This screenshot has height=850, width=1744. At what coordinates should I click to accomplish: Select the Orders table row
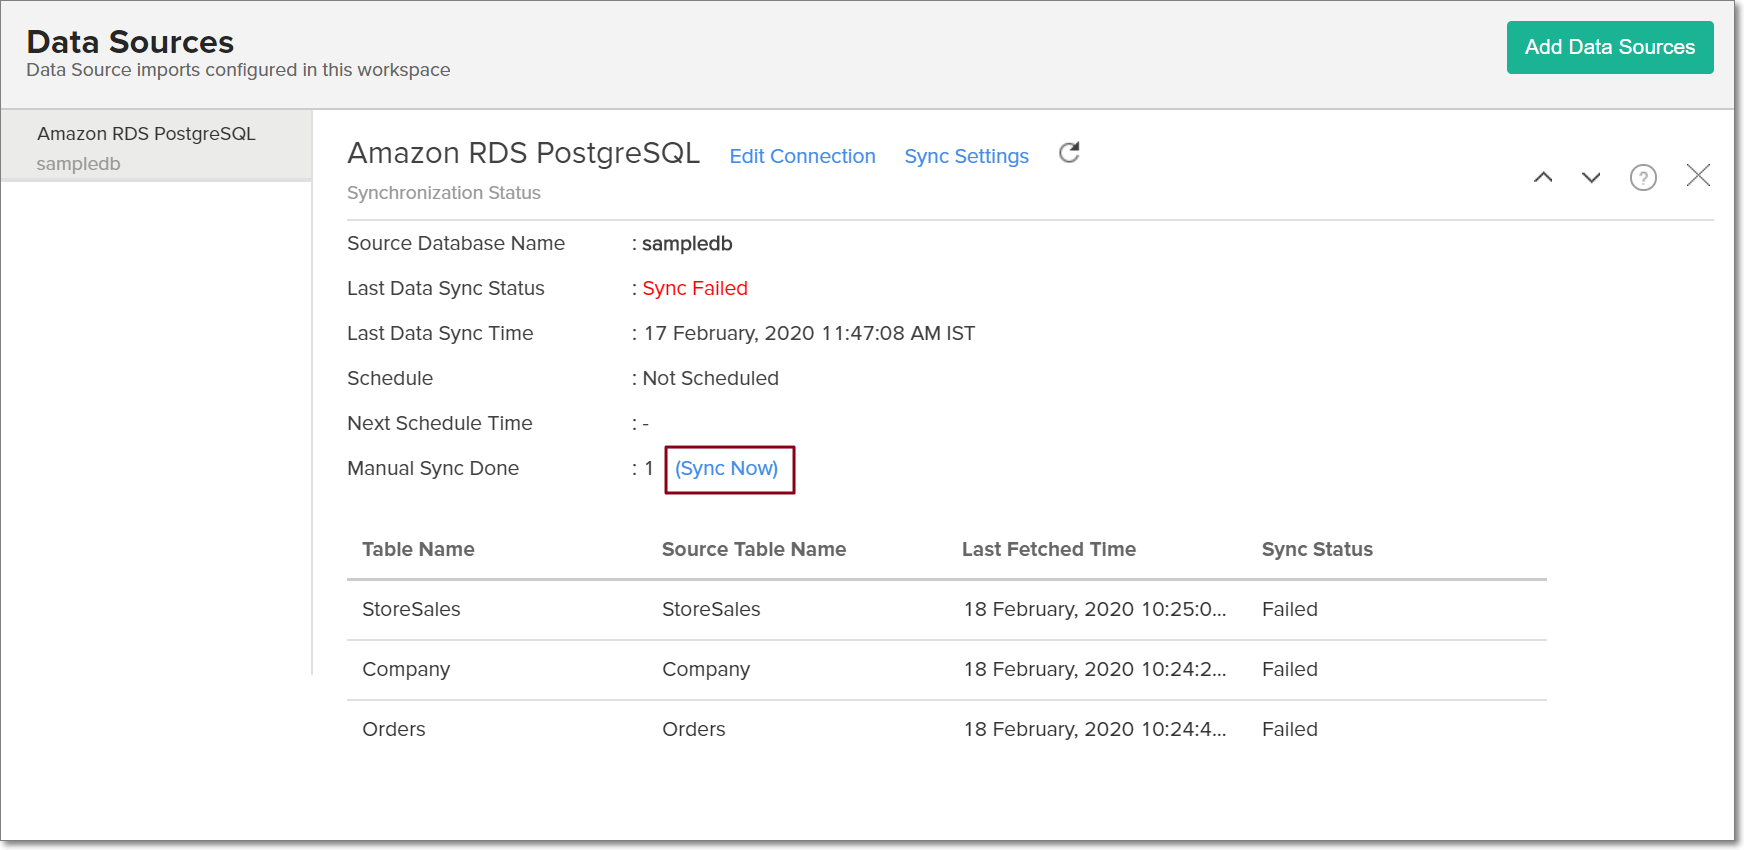click(x=393, y=729)
